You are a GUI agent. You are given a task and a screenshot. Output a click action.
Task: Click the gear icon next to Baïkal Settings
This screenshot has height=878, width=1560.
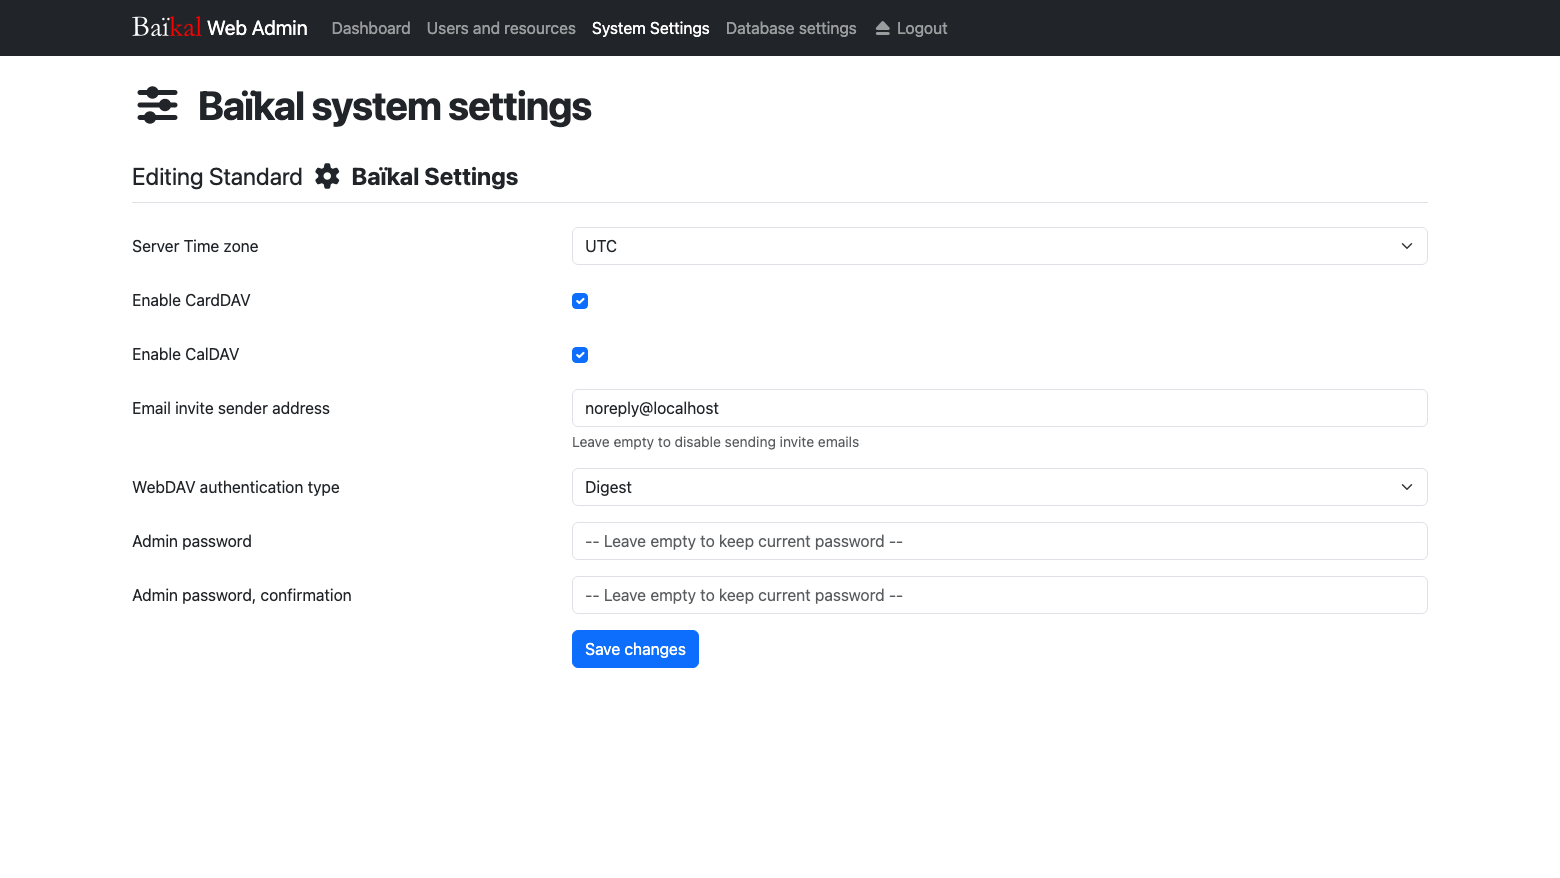pos(327,176)
